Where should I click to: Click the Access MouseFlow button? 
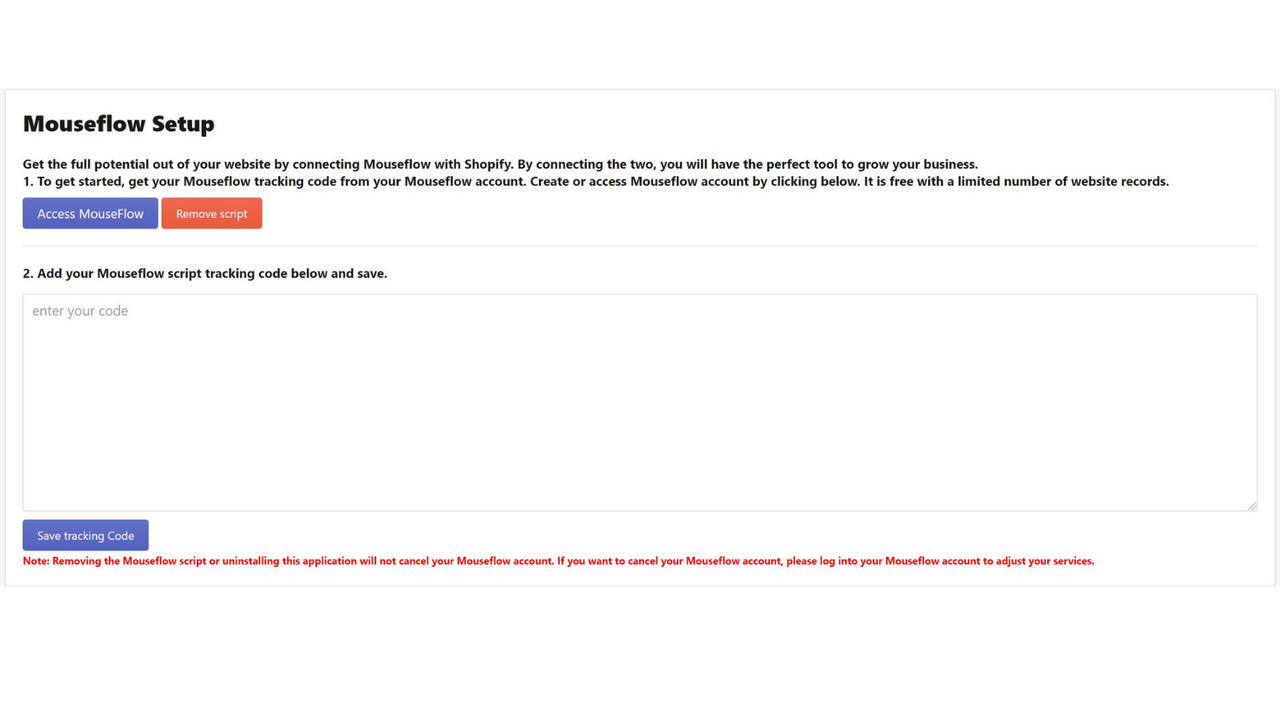90,213
